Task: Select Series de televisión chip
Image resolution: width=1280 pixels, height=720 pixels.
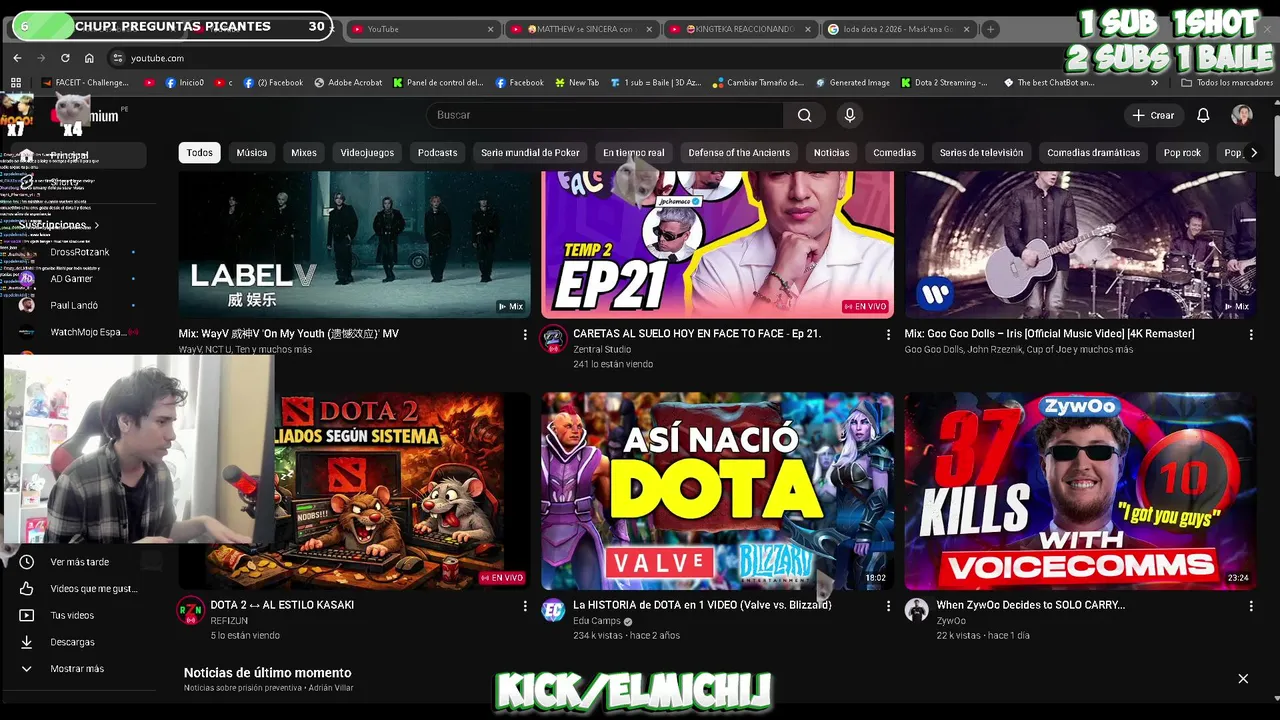Action: tap(981, 153)
